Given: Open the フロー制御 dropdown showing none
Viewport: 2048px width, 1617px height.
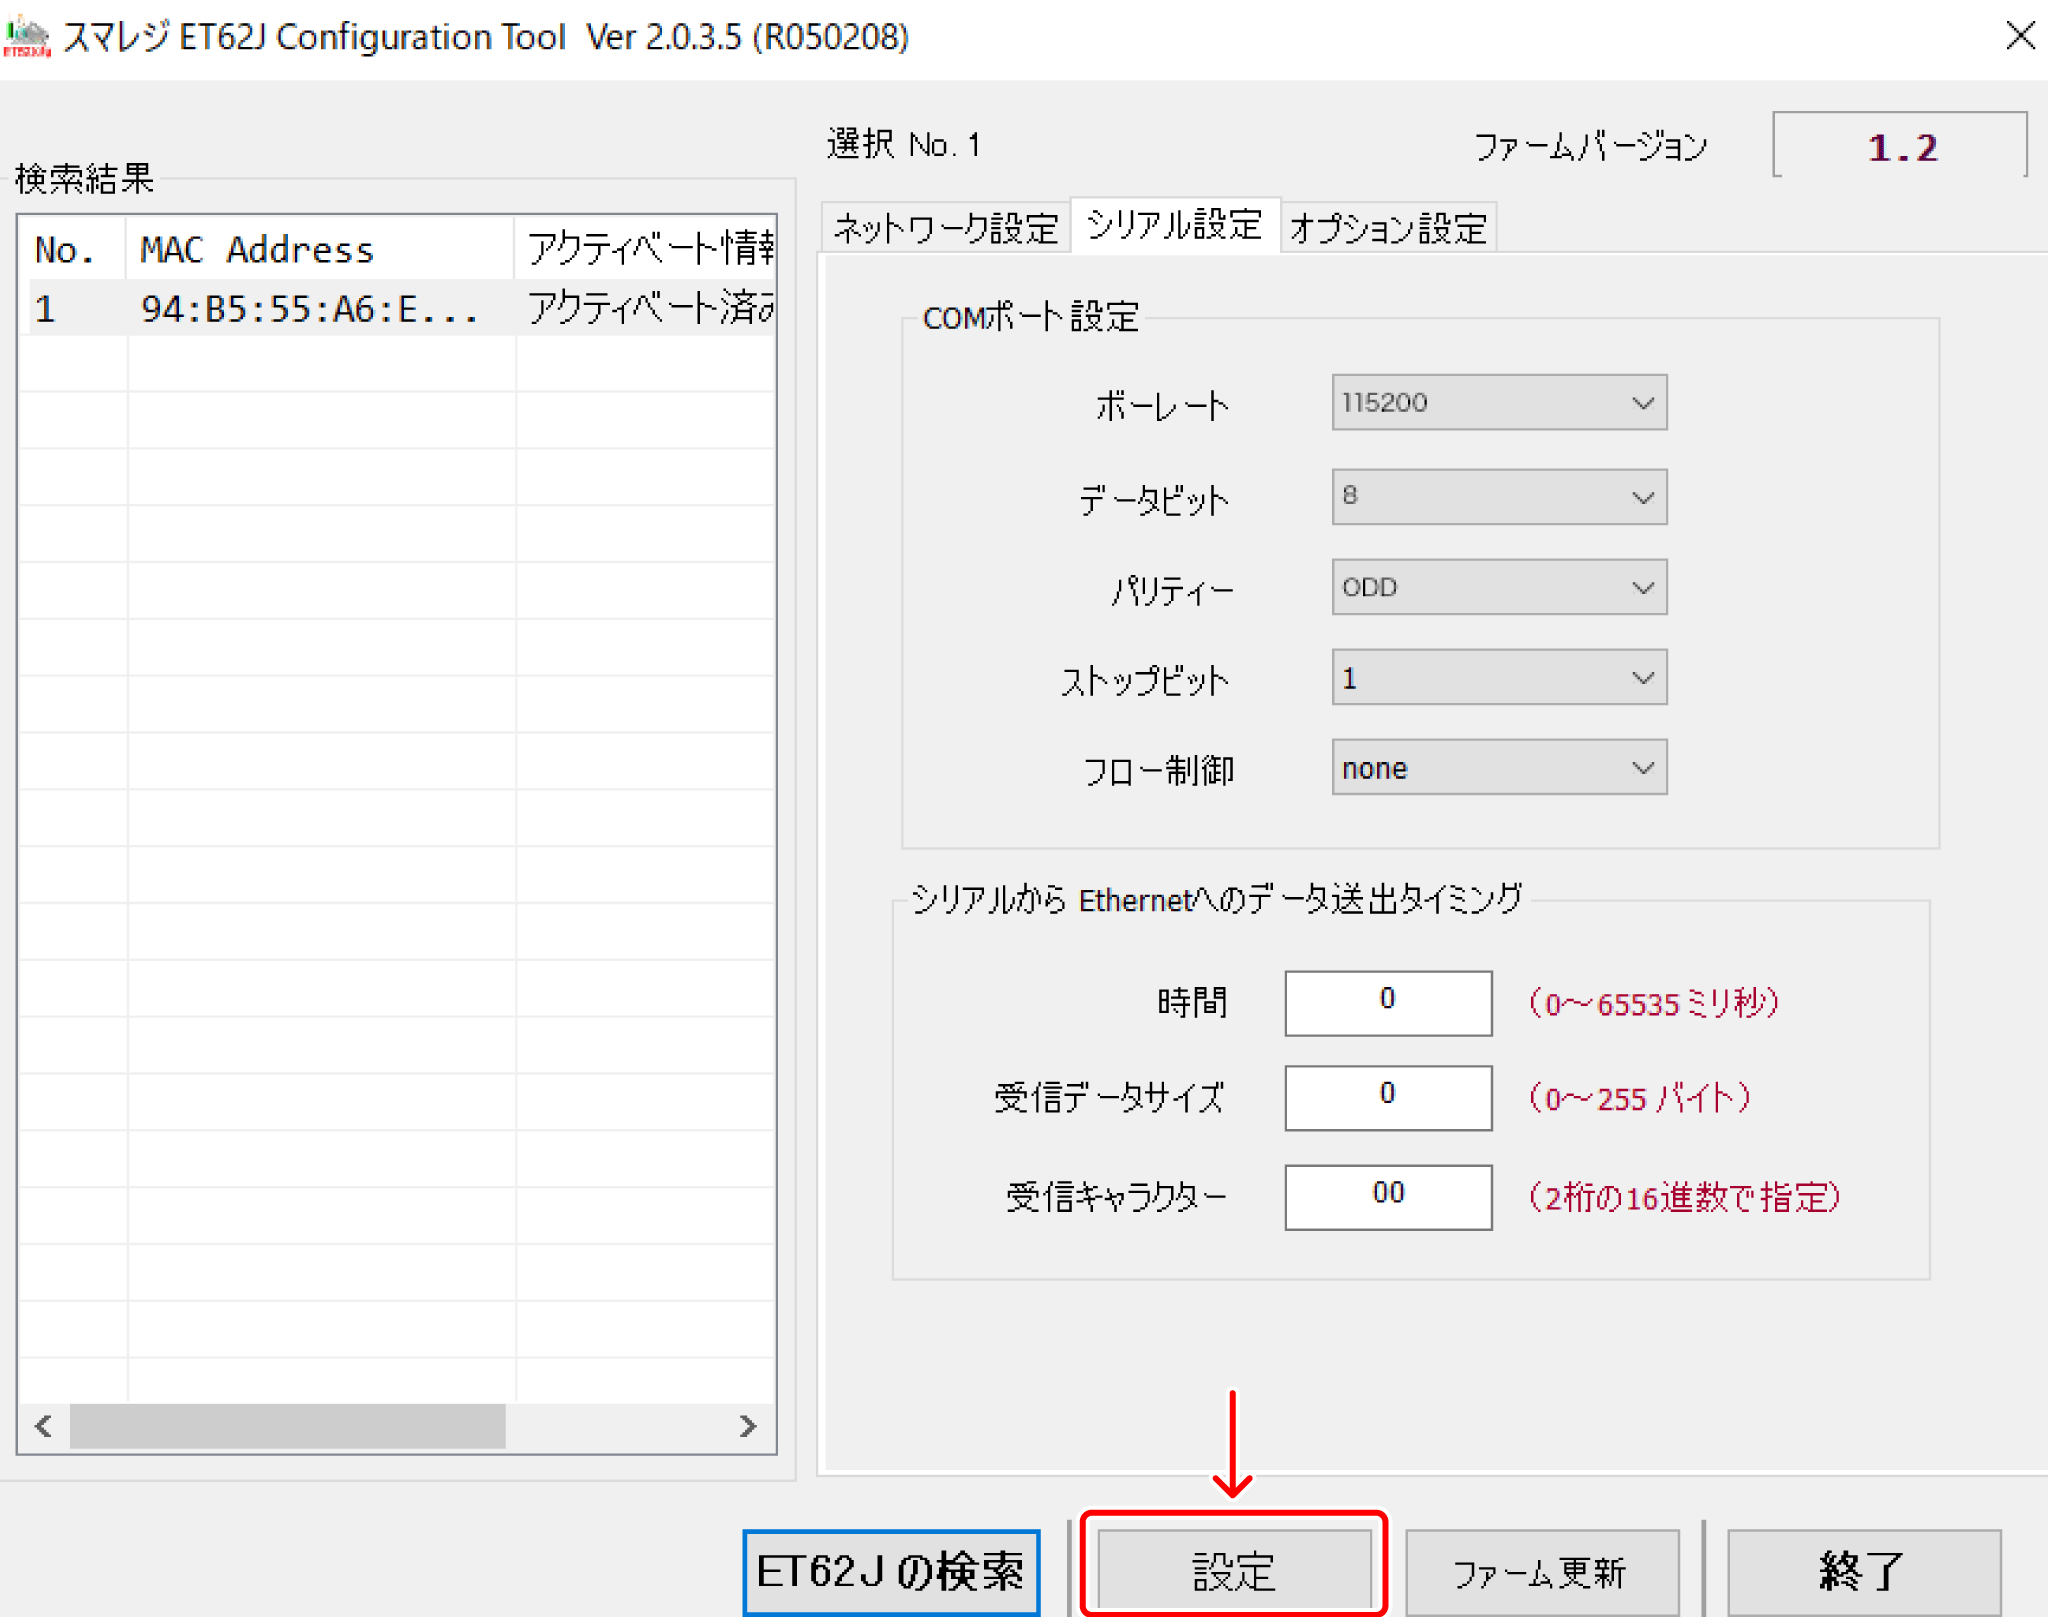Looking at the screenshot, I should point(1499,767).
